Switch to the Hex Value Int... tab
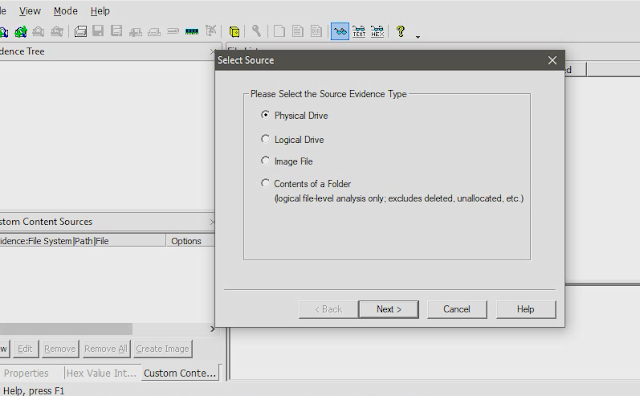 click(101, 373)
